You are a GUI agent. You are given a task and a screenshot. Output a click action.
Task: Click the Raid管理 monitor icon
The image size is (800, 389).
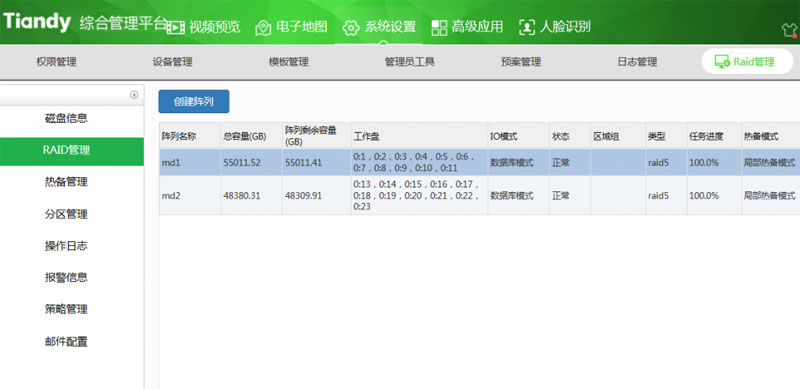click(722, 62)
